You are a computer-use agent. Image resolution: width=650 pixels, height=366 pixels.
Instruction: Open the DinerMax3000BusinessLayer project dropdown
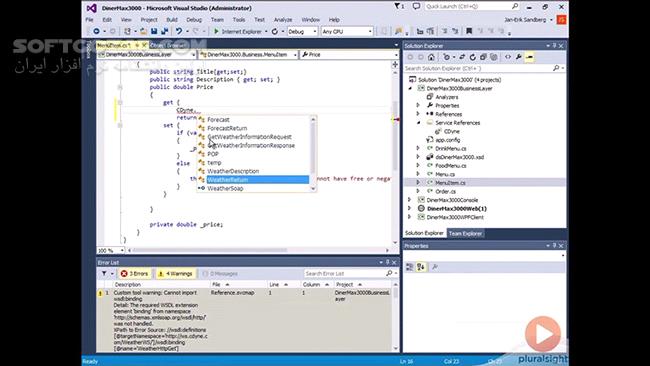tap(147, 54)
